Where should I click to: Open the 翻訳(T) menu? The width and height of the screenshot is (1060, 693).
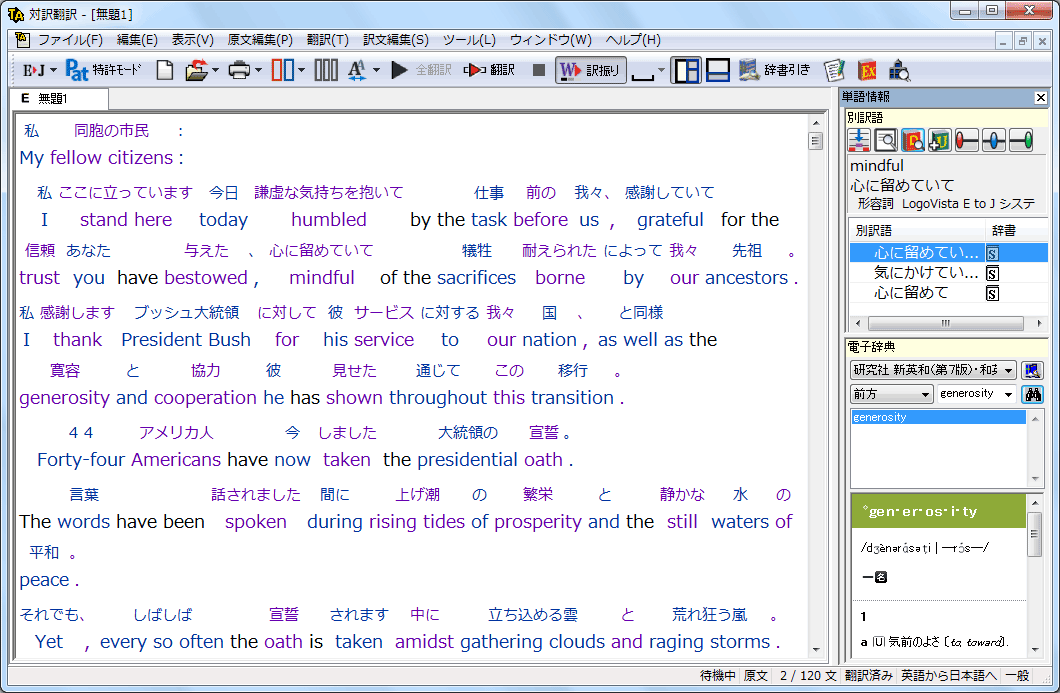(327, 40)
